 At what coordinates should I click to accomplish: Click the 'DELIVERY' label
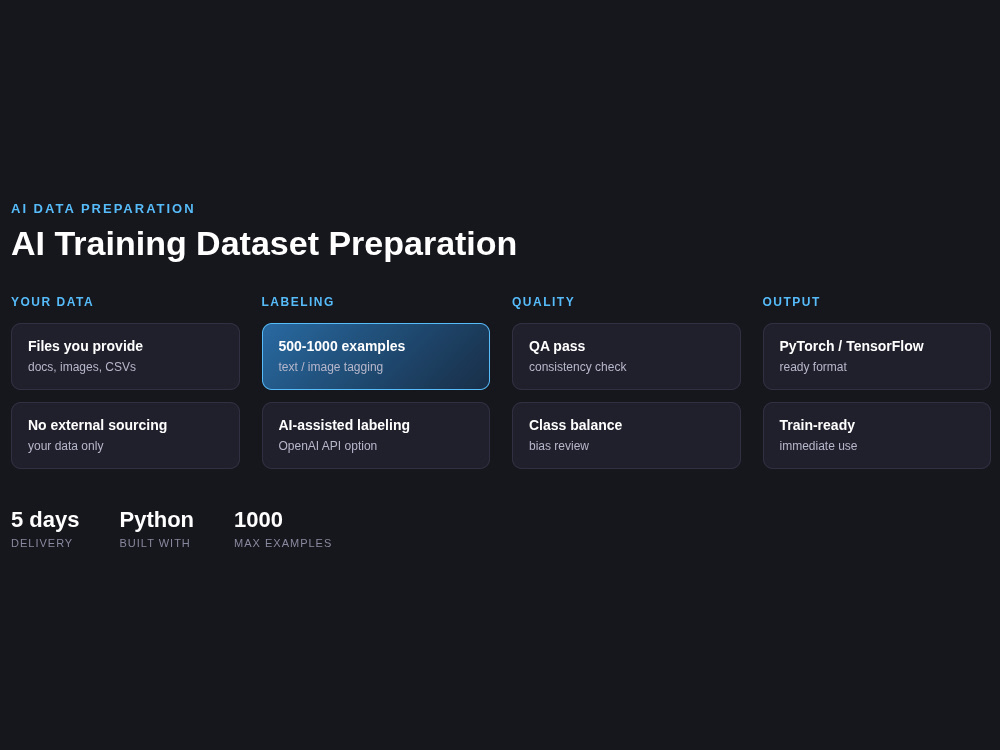coord(42,543)
